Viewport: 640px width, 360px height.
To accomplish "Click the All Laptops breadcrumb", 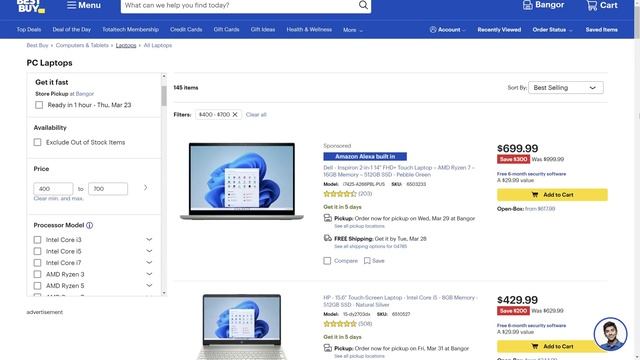I will (x=158, y=45).
